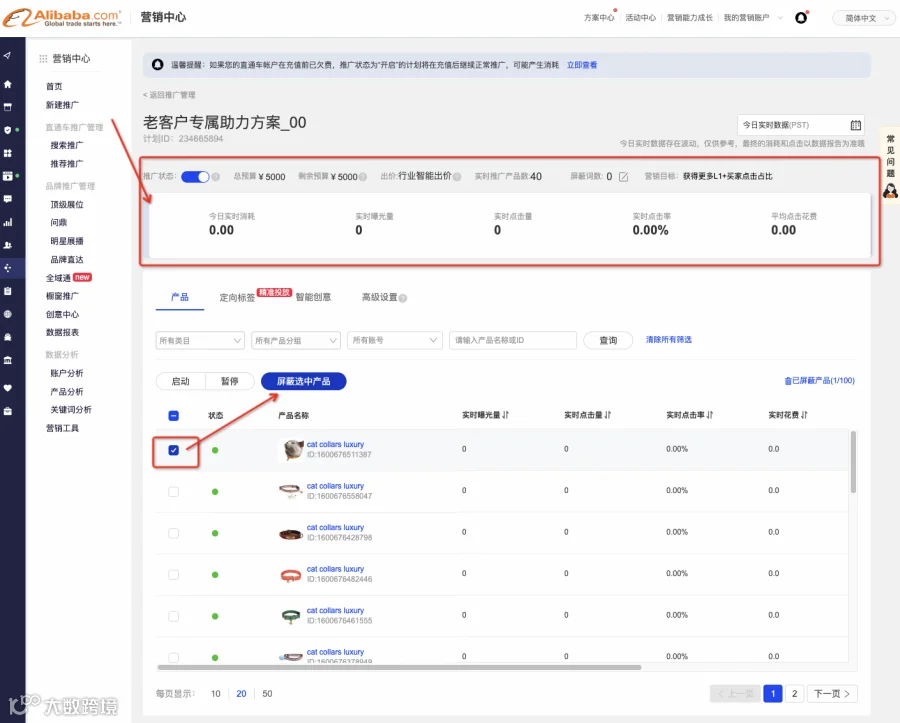Click the 屏蔽选中产品 button
This screenshot has width=900, height=723.
304,381
